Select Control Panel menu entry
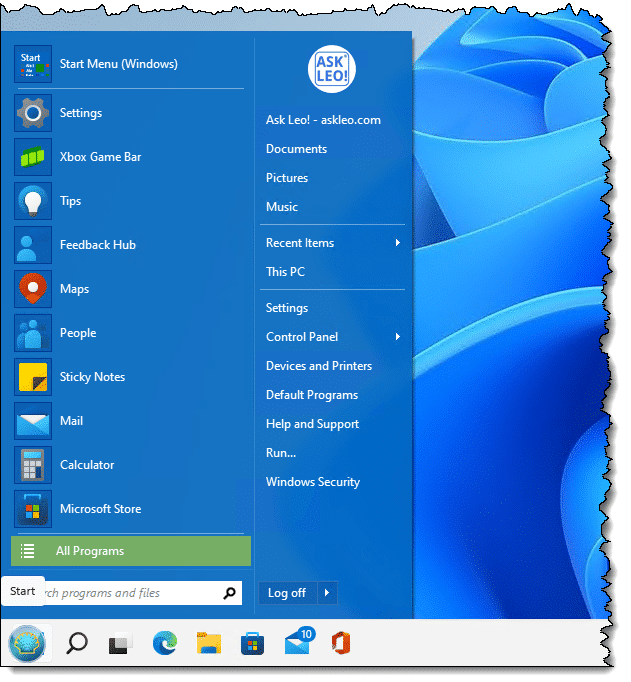This screenshot has width=631, height=682. [333, 337]
